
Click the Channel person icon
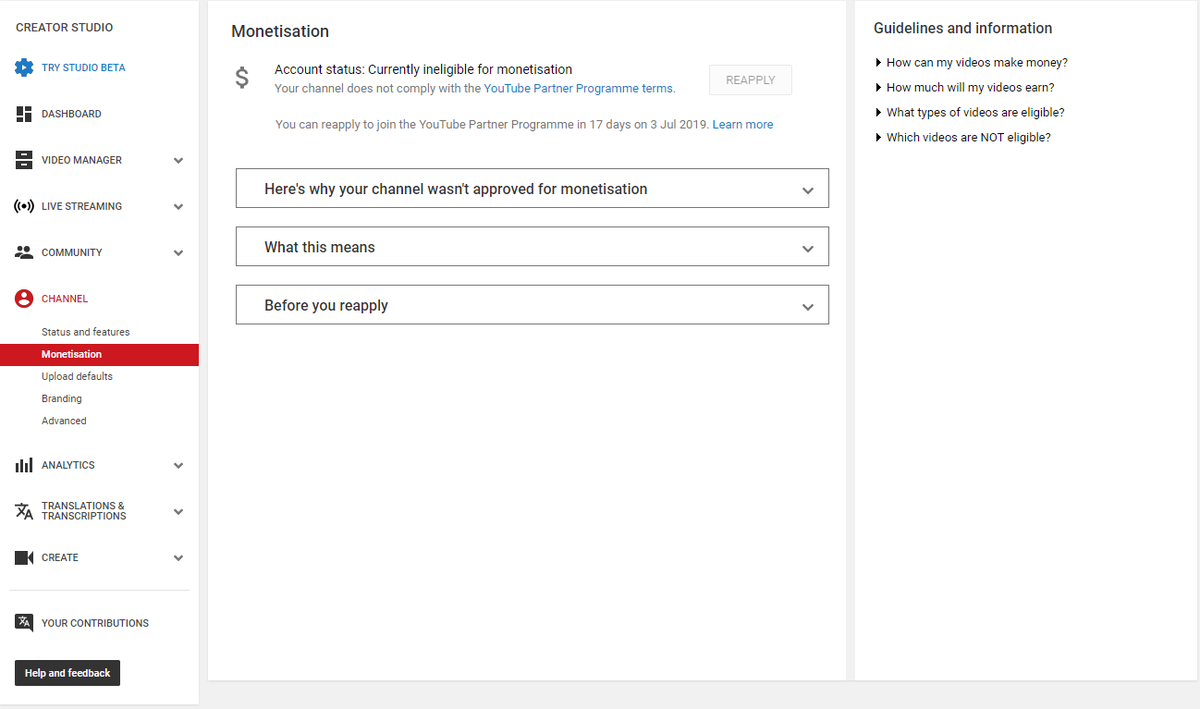[24, 298]
